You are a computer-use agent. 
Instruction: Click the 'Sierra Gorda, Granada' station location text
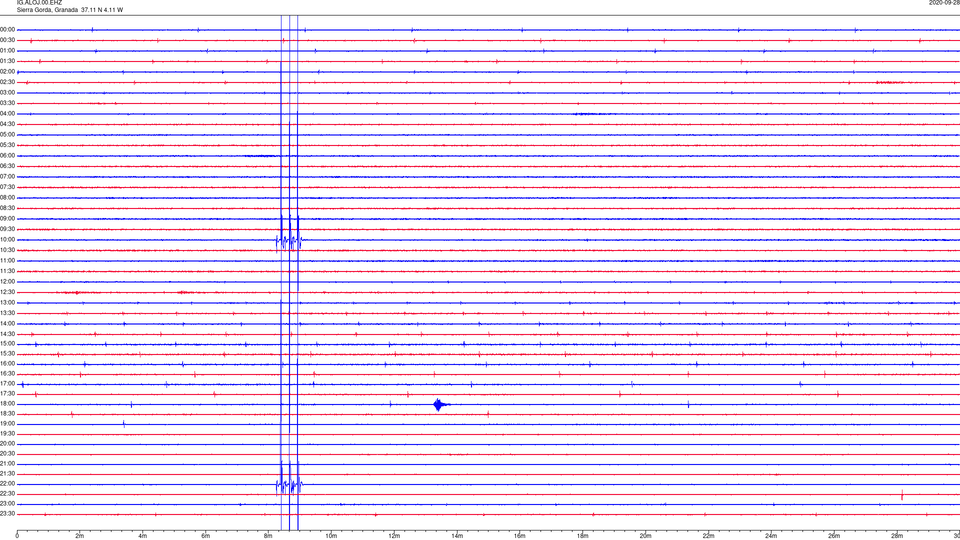47,10
